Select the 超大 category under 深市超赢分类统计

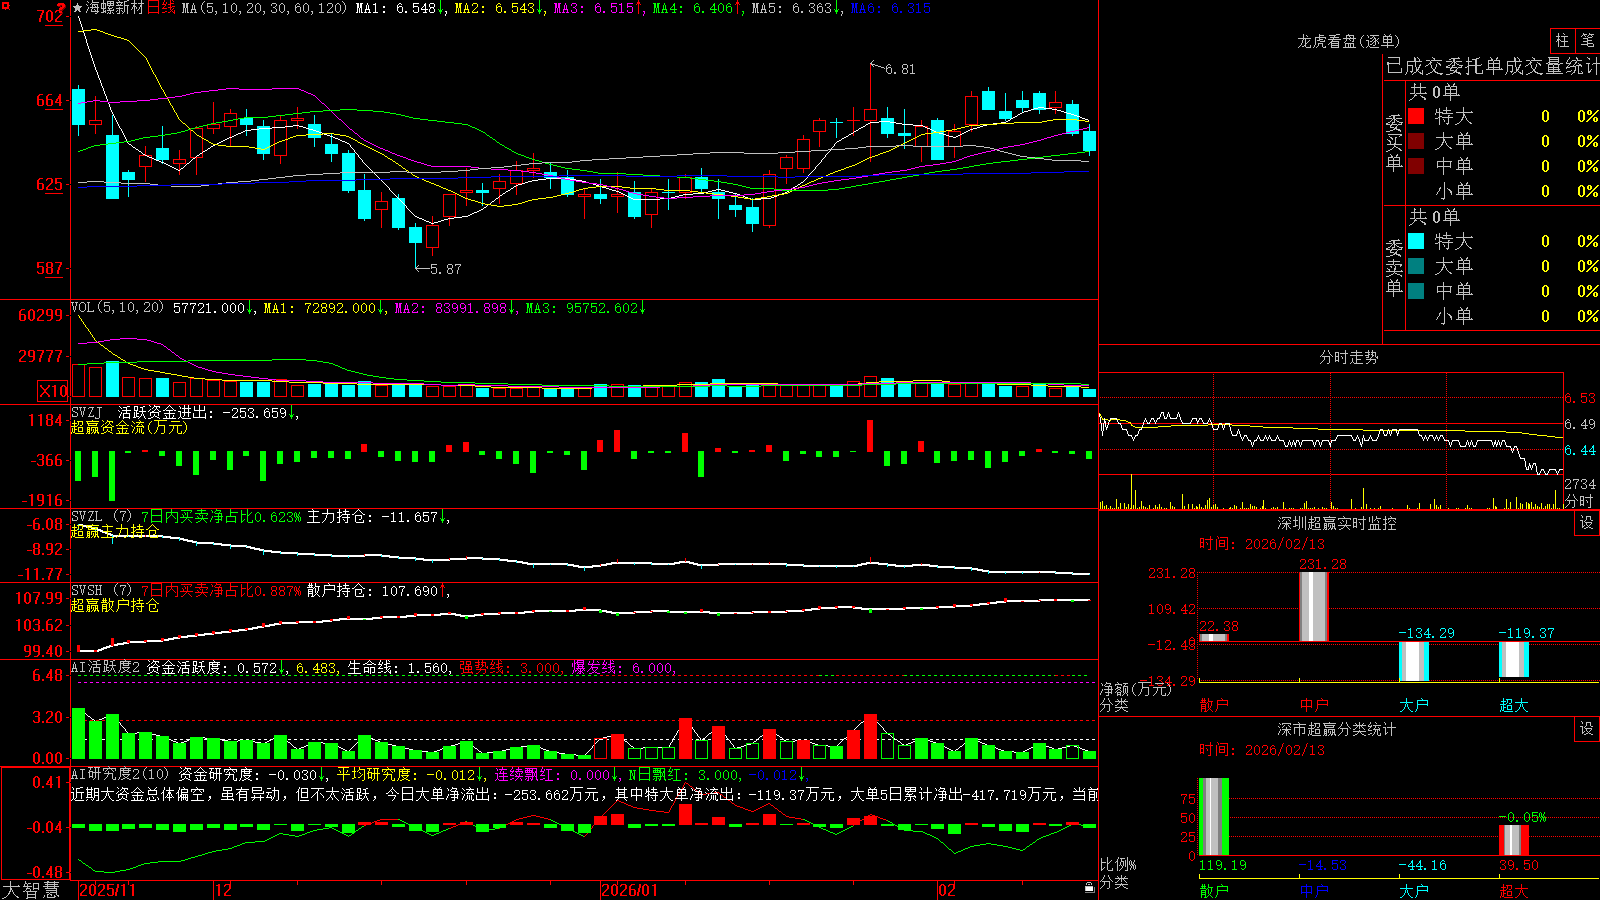pos(1514,890)
